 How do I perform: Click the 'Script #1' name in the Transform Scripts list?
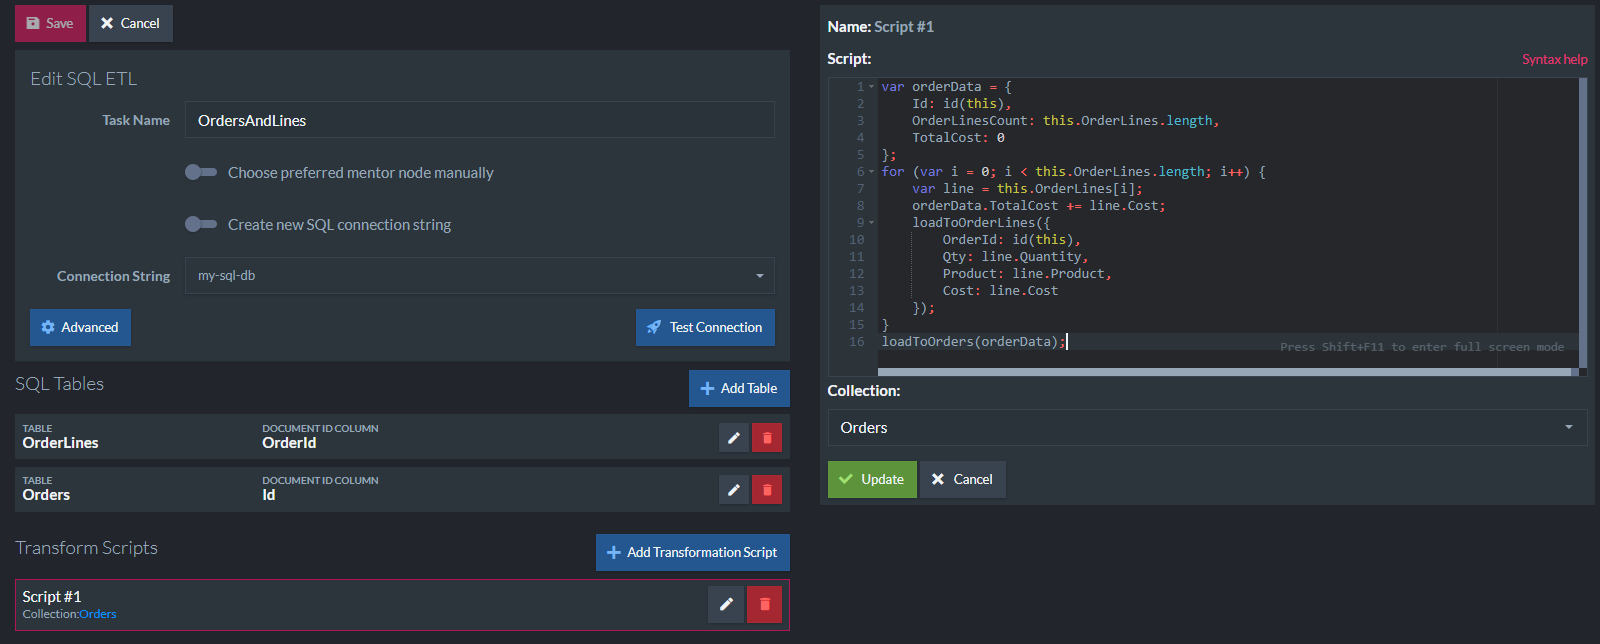52,596
